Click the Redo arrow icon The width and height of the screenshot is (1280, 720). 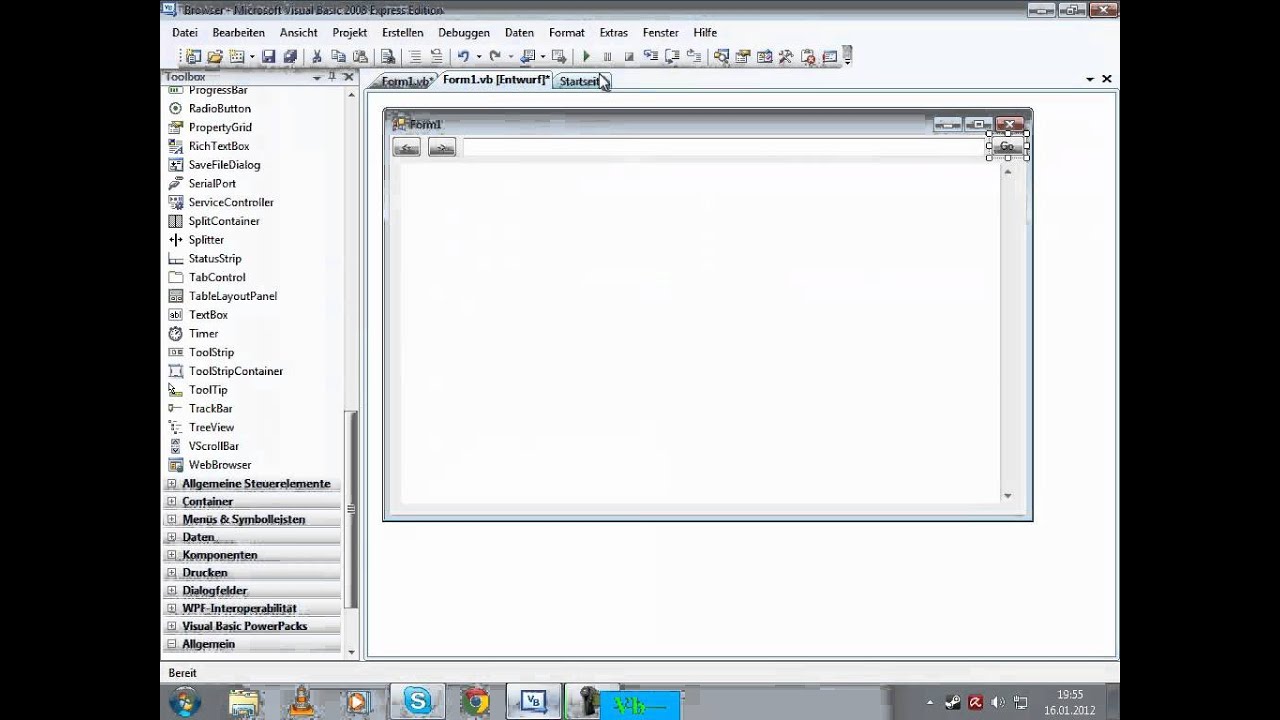[x=495, y=57]
